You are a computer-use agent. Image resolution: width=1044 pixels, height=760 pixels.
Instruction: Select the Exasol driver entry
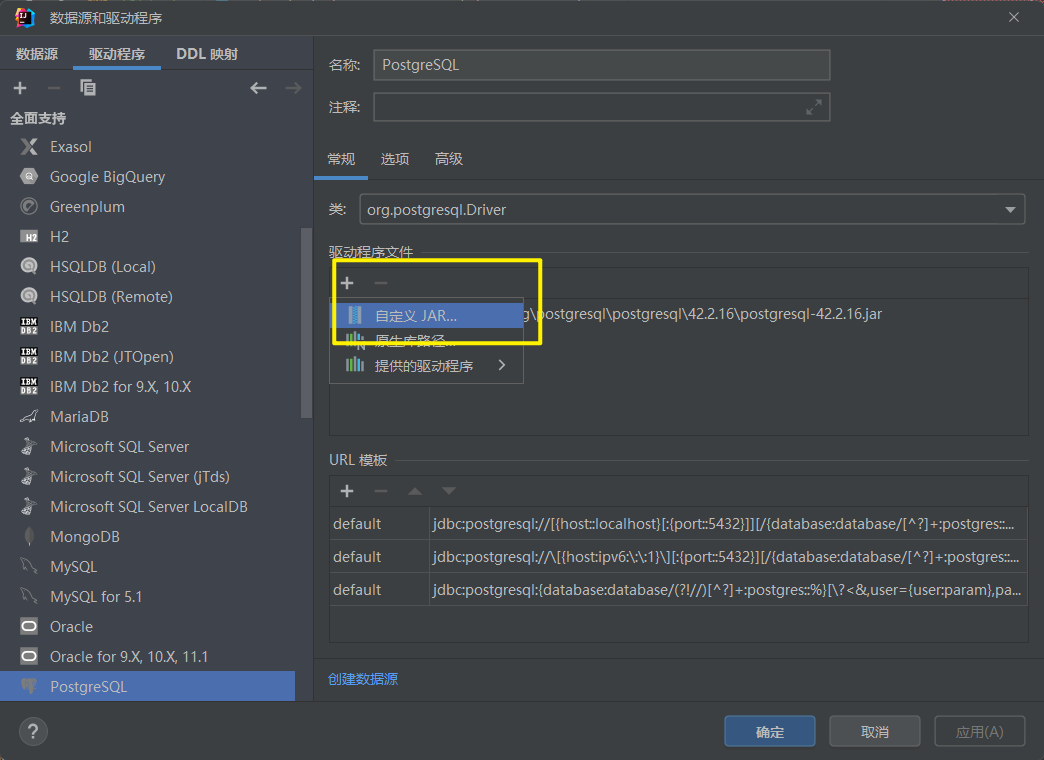click(x=71, y=147)
